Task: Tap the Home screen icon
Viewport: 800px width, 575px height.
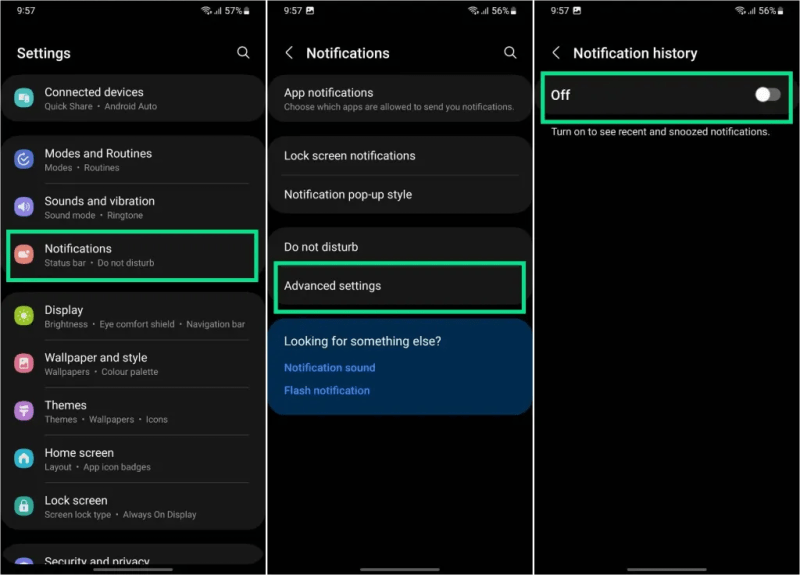Action: (24, 459)
